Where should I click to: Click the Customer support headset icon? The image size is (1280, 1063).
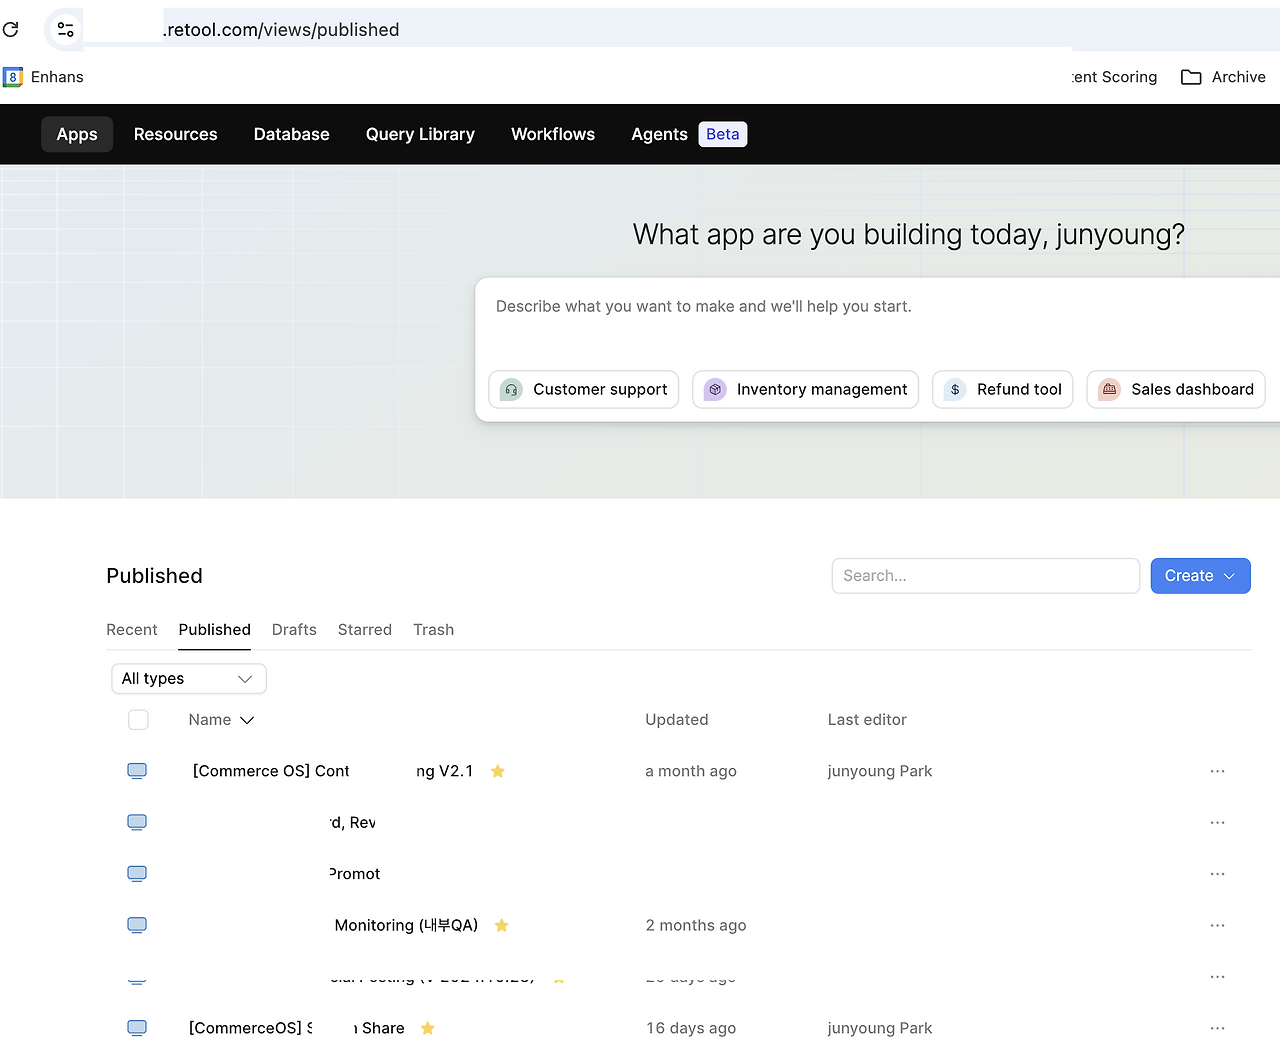coord(511,390)
